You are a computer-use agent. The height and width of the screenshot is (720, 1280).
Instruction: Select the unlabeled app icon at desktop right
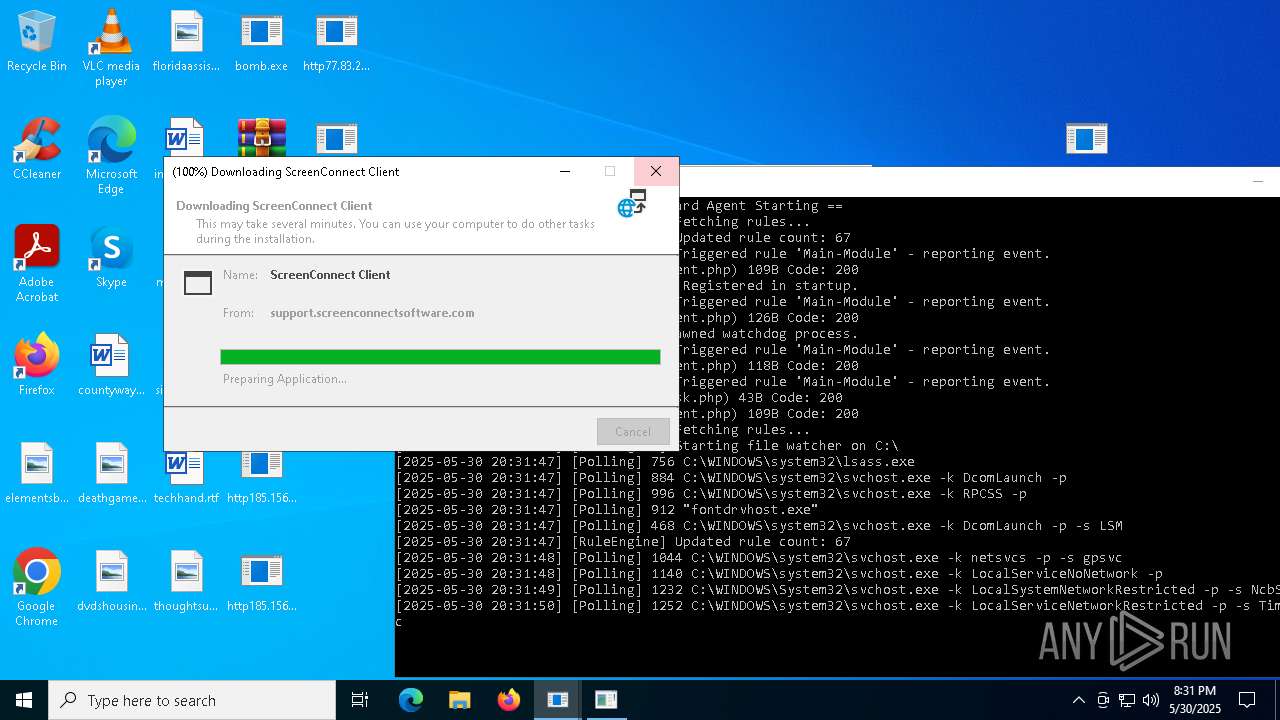[1086, 138]
